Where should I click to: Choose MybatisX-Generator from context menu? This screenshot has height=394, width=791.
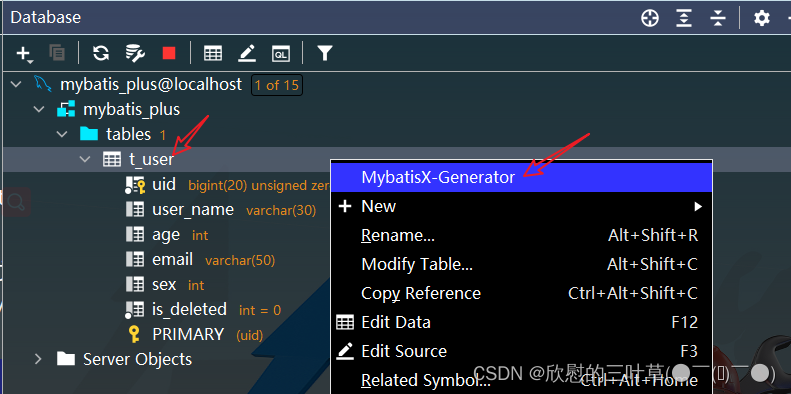coord(522,177)
